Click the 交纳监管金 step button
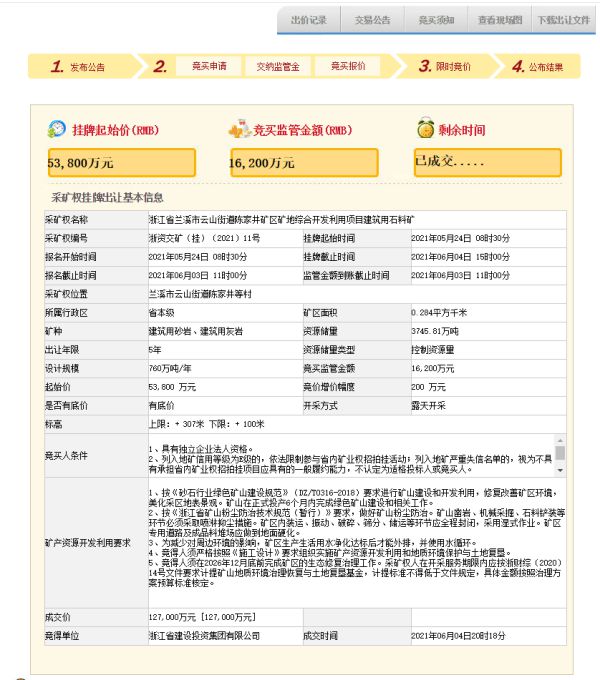 point(278,67)
